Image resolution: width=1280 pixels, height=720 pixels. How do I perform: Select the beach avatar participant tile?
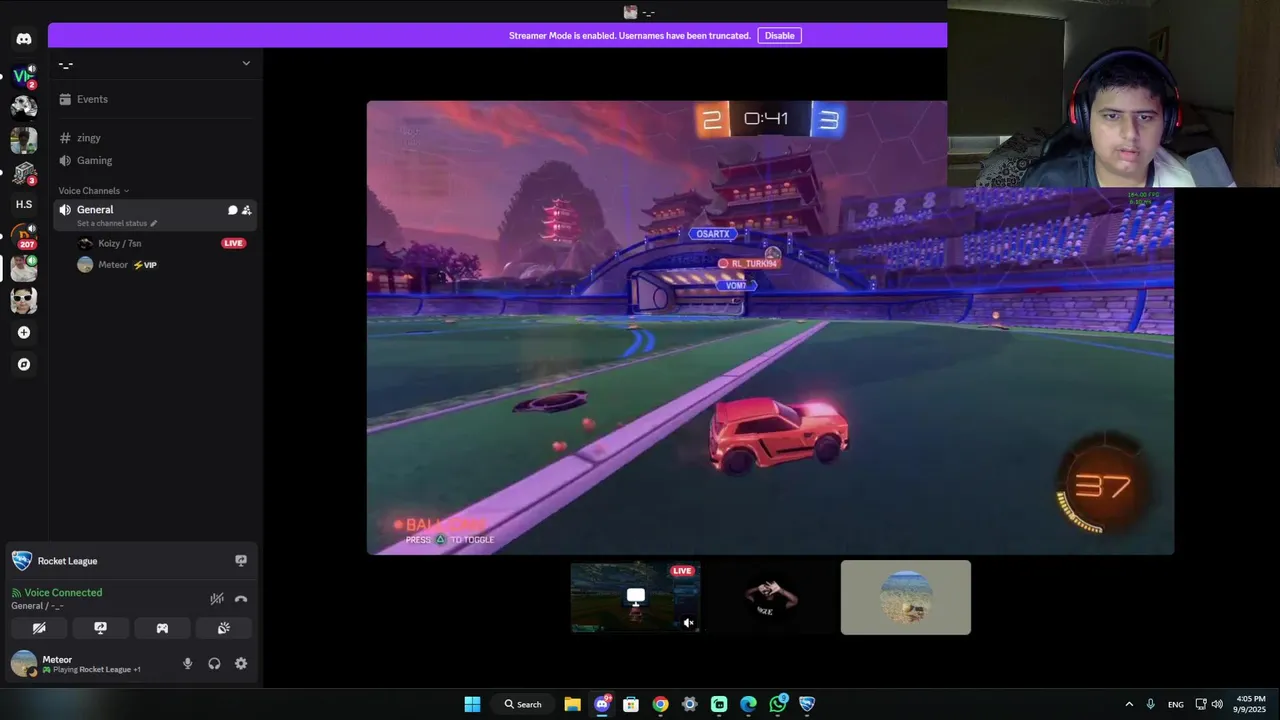(x=905, y=597)
